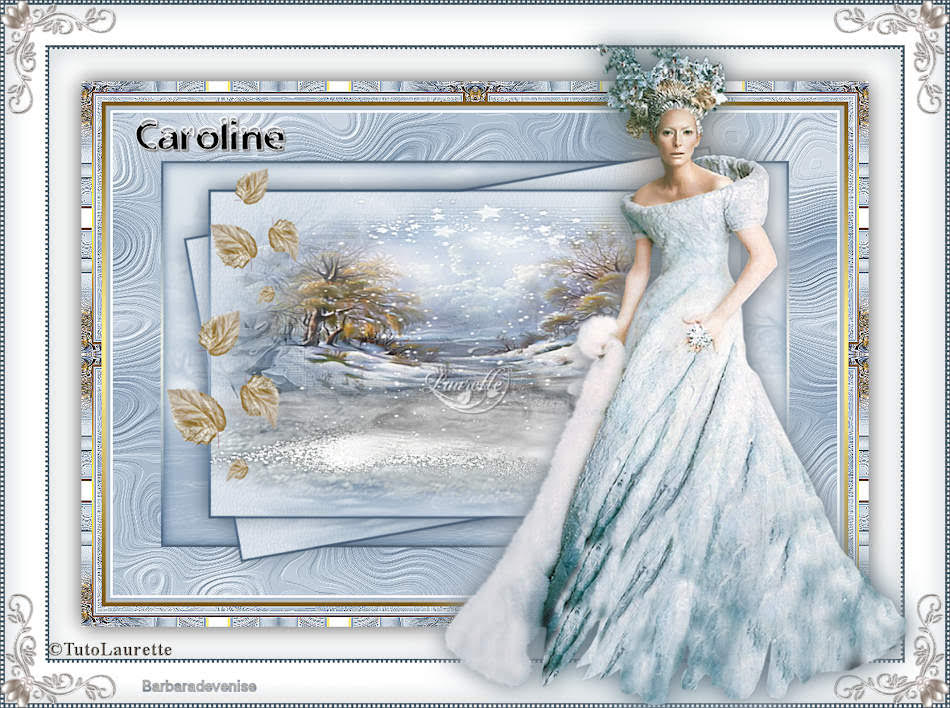Screen dimensions: 950x708
Task: Select the snowflake brooch on the woman's hand
Action: (x=698, y=337)
